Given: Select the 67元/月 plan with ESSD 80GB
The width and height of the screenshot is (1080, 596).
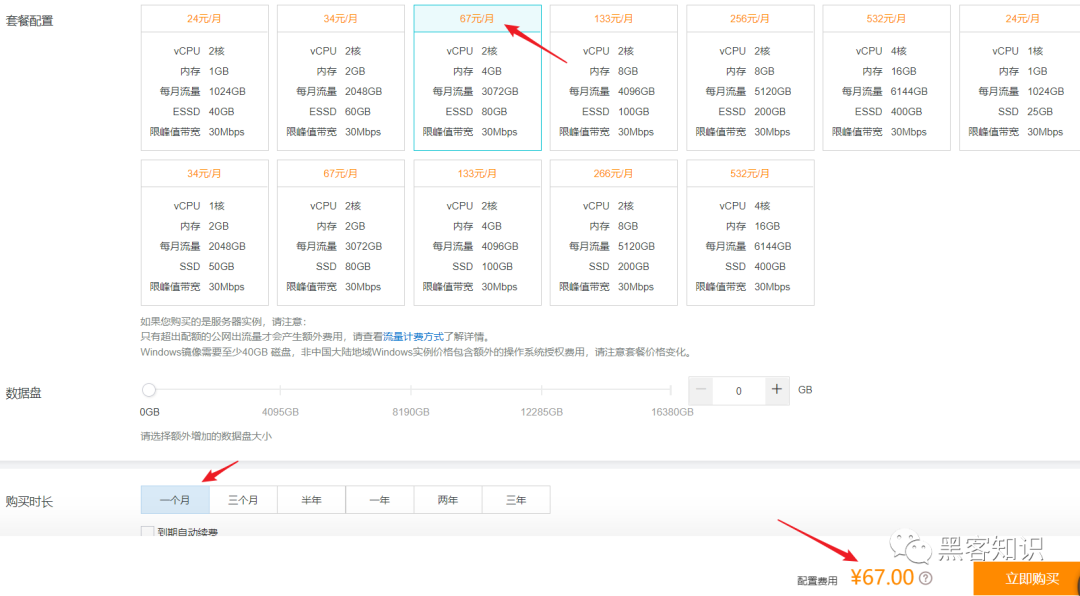Looking at the screenshot, I should point(477,78).
